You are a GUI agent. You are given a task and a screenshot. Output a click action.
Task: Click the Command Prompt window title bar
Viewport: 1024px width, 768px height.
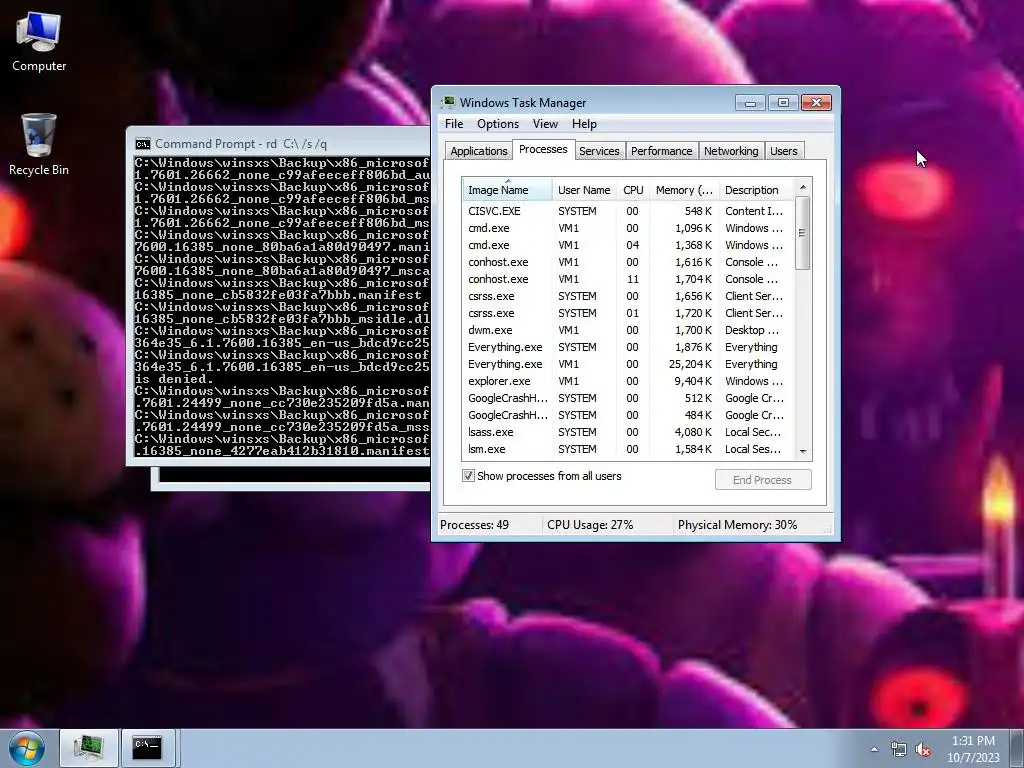280,144
